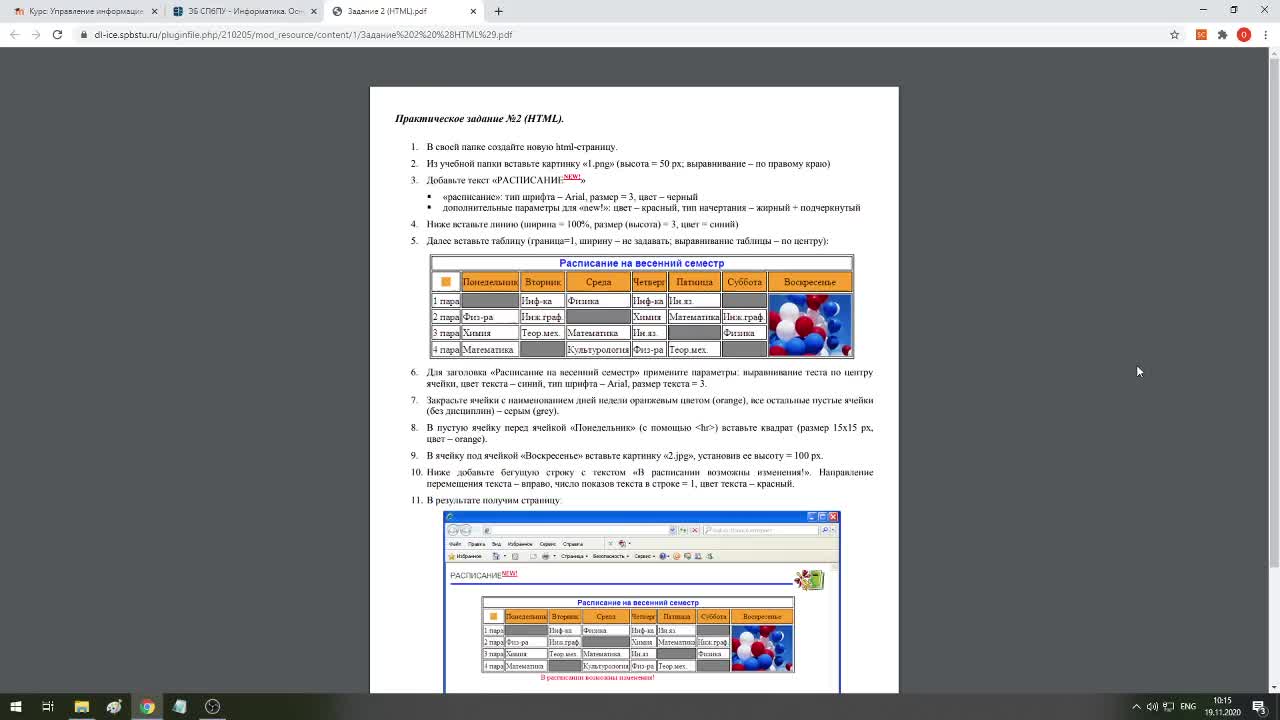Open the orange SC extension

[1201, 34]
